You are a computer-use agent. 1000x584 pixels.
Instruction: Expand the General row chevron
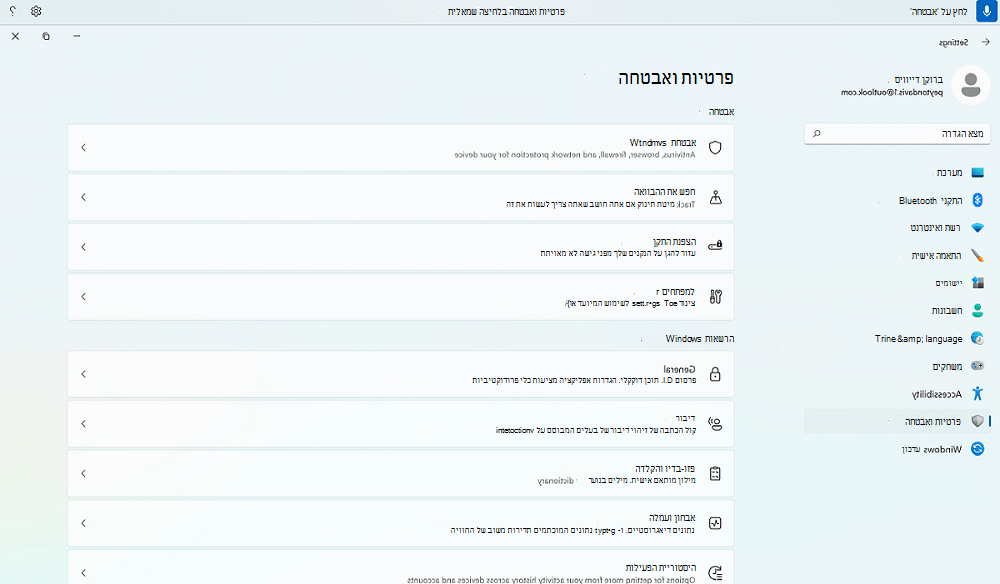point(84,374)
